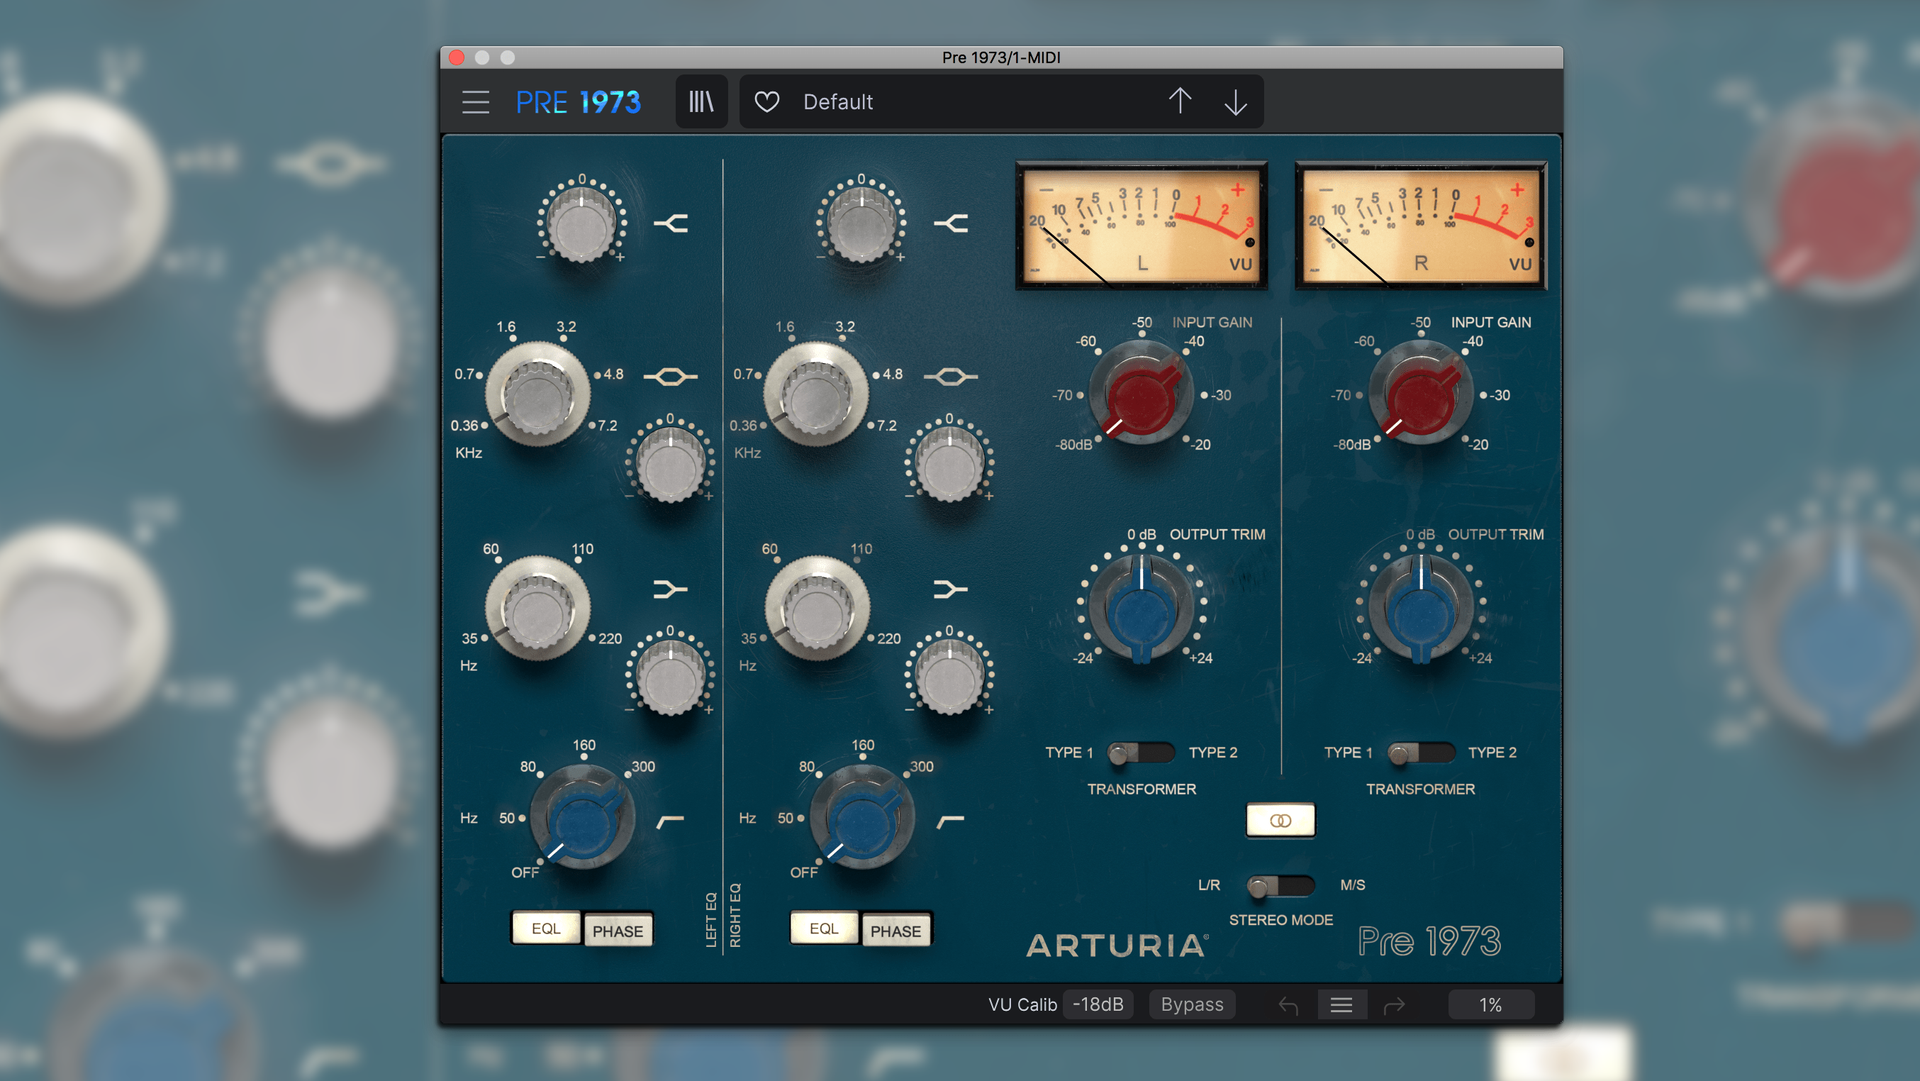Open the VU Calib -18dB dropdown
Viewport: 1920px width, 1081px height.
(x=1098, y=1005)
